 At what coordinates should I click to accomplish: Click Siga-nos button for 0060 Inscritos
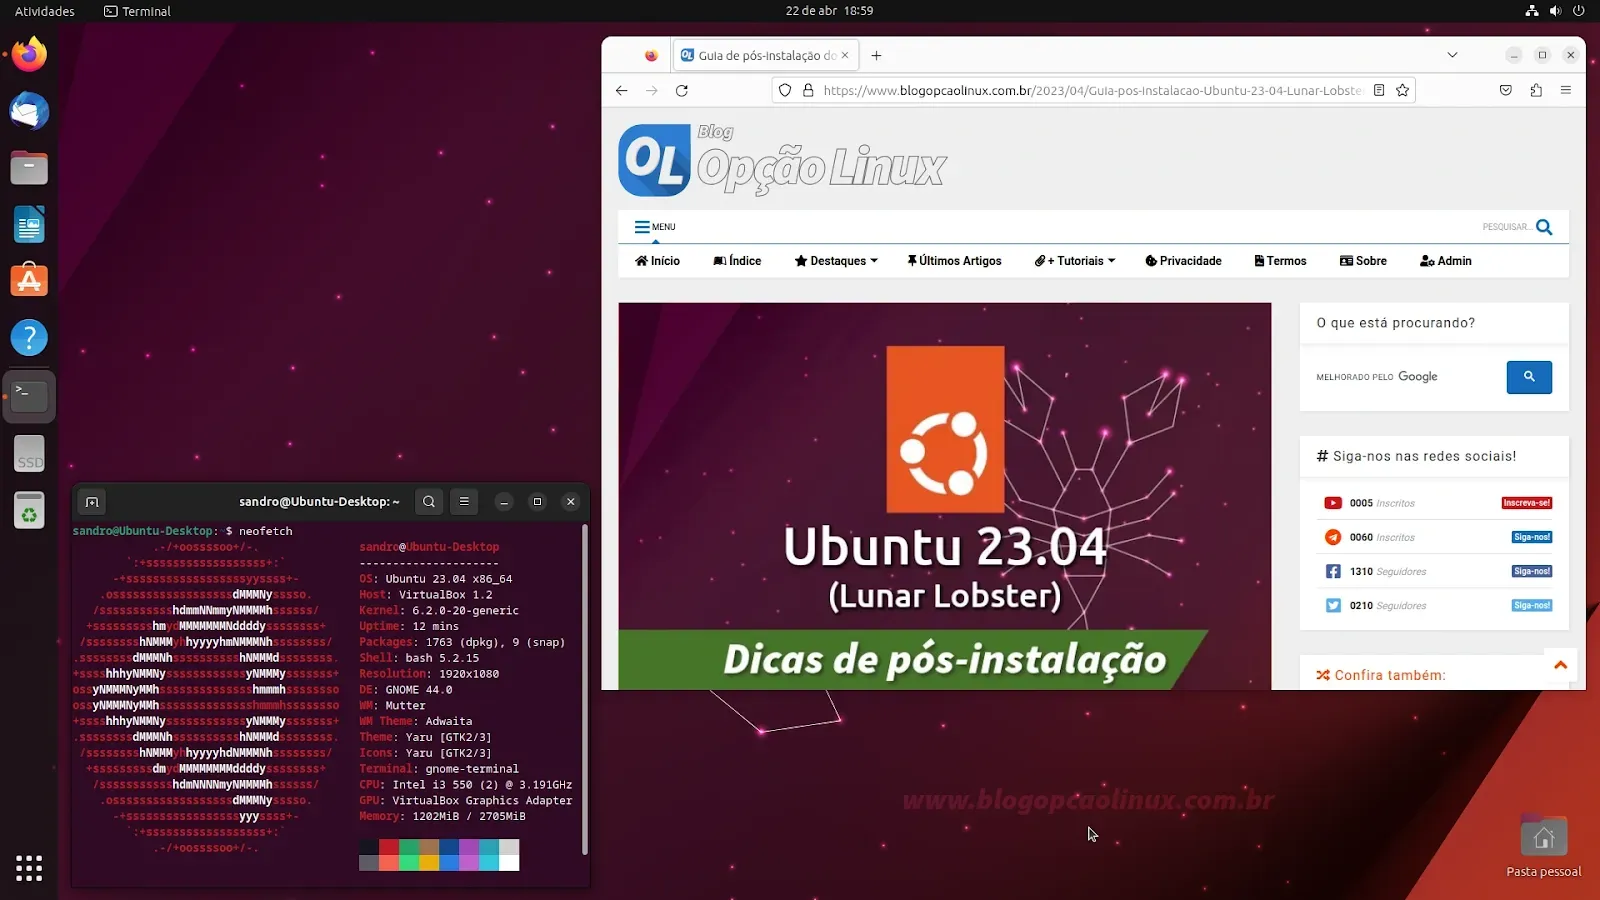pyautogui.click(x=1531, y=537)
